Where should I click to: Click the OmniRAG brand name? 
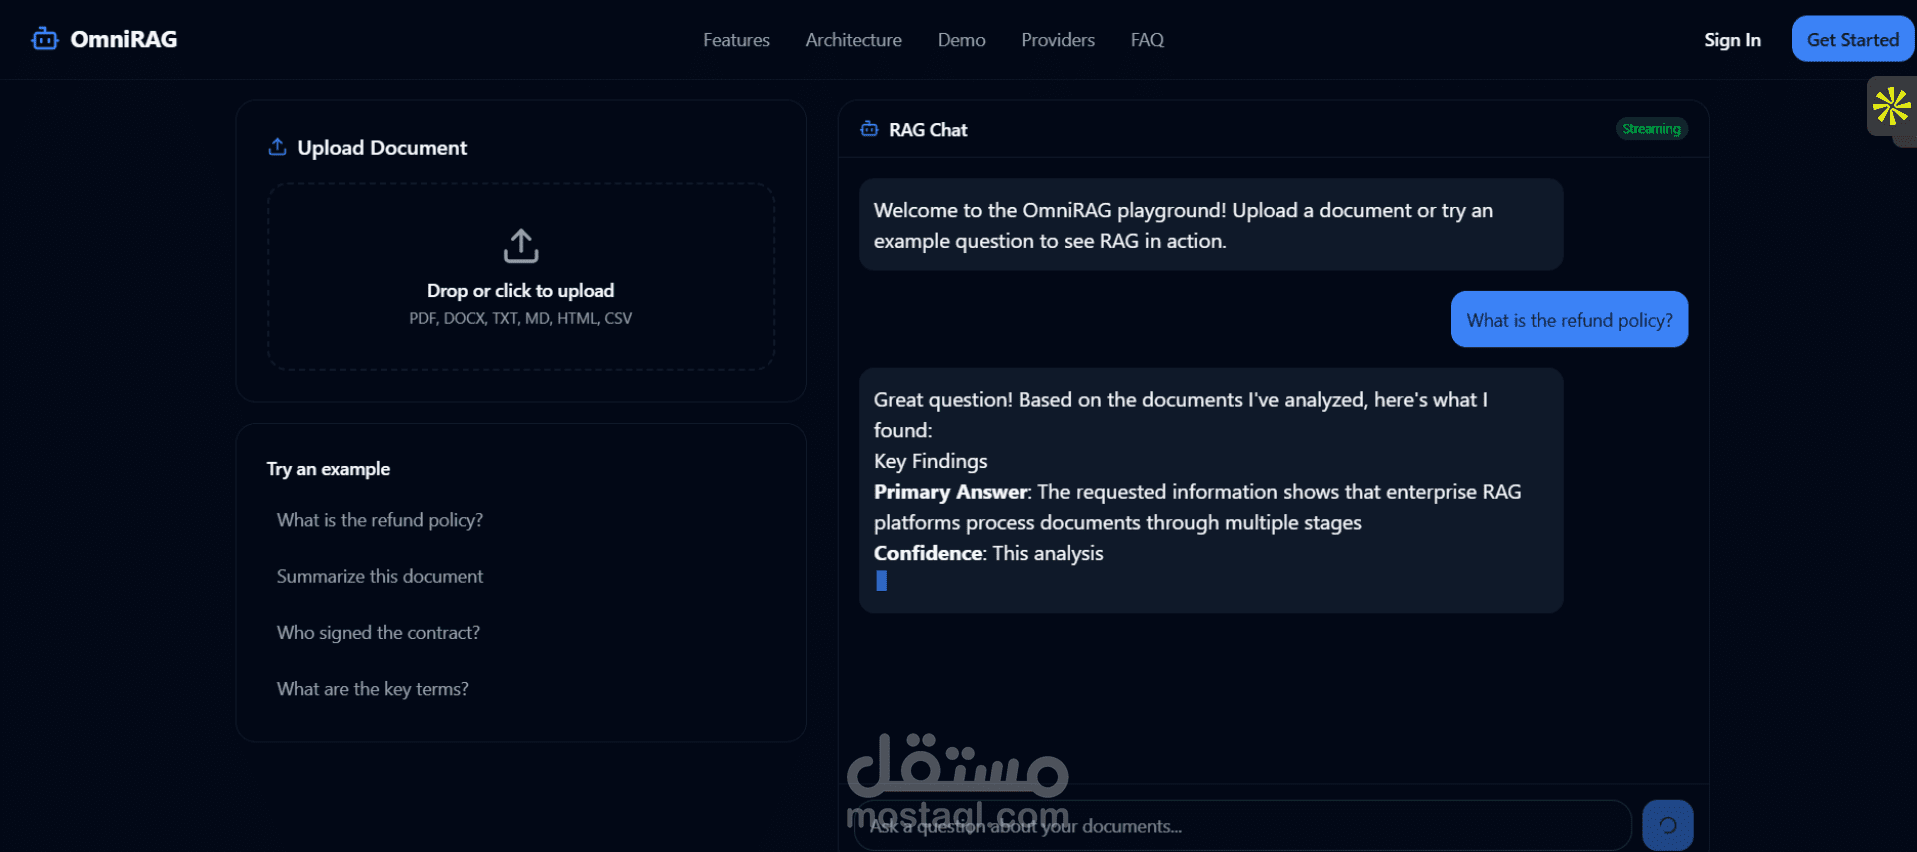(x=124, y=39)
